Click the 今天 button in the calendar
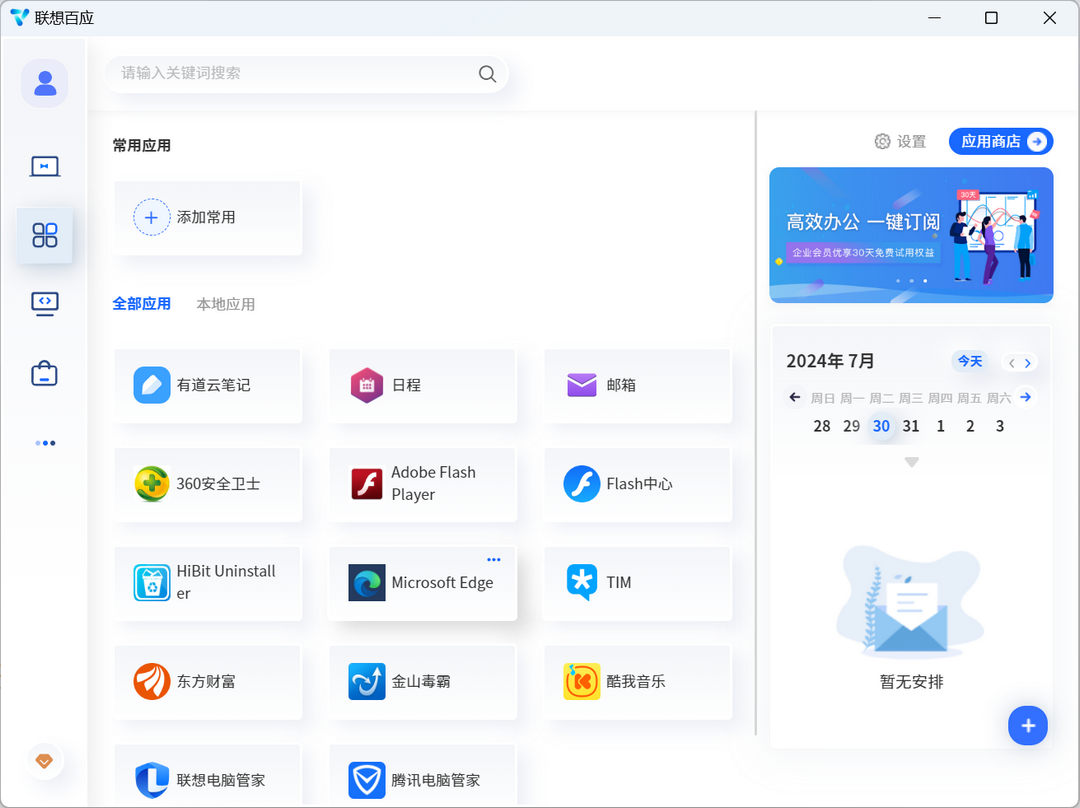 969,361
